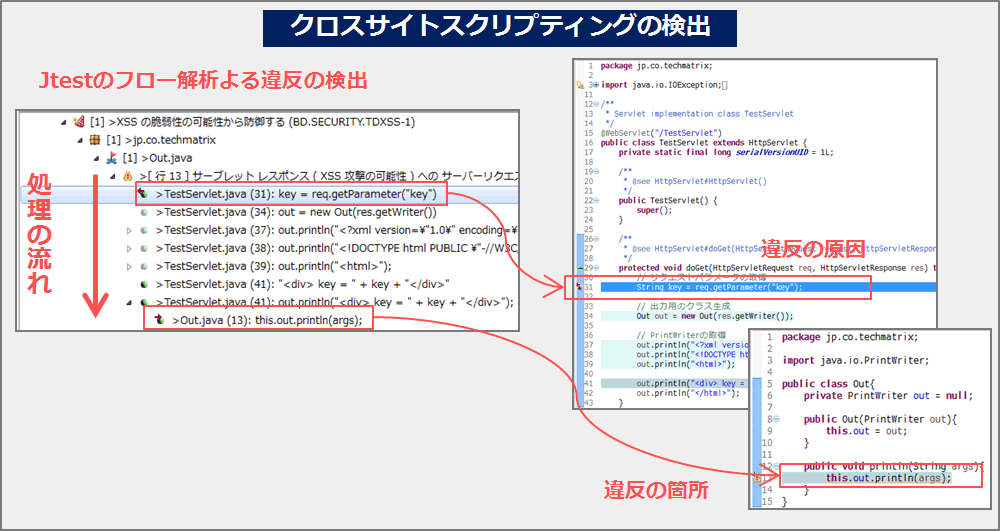Click the jp.co.techmatrix package icon
This screenshot has width=1000, height=531.
(x=94, y=140)
